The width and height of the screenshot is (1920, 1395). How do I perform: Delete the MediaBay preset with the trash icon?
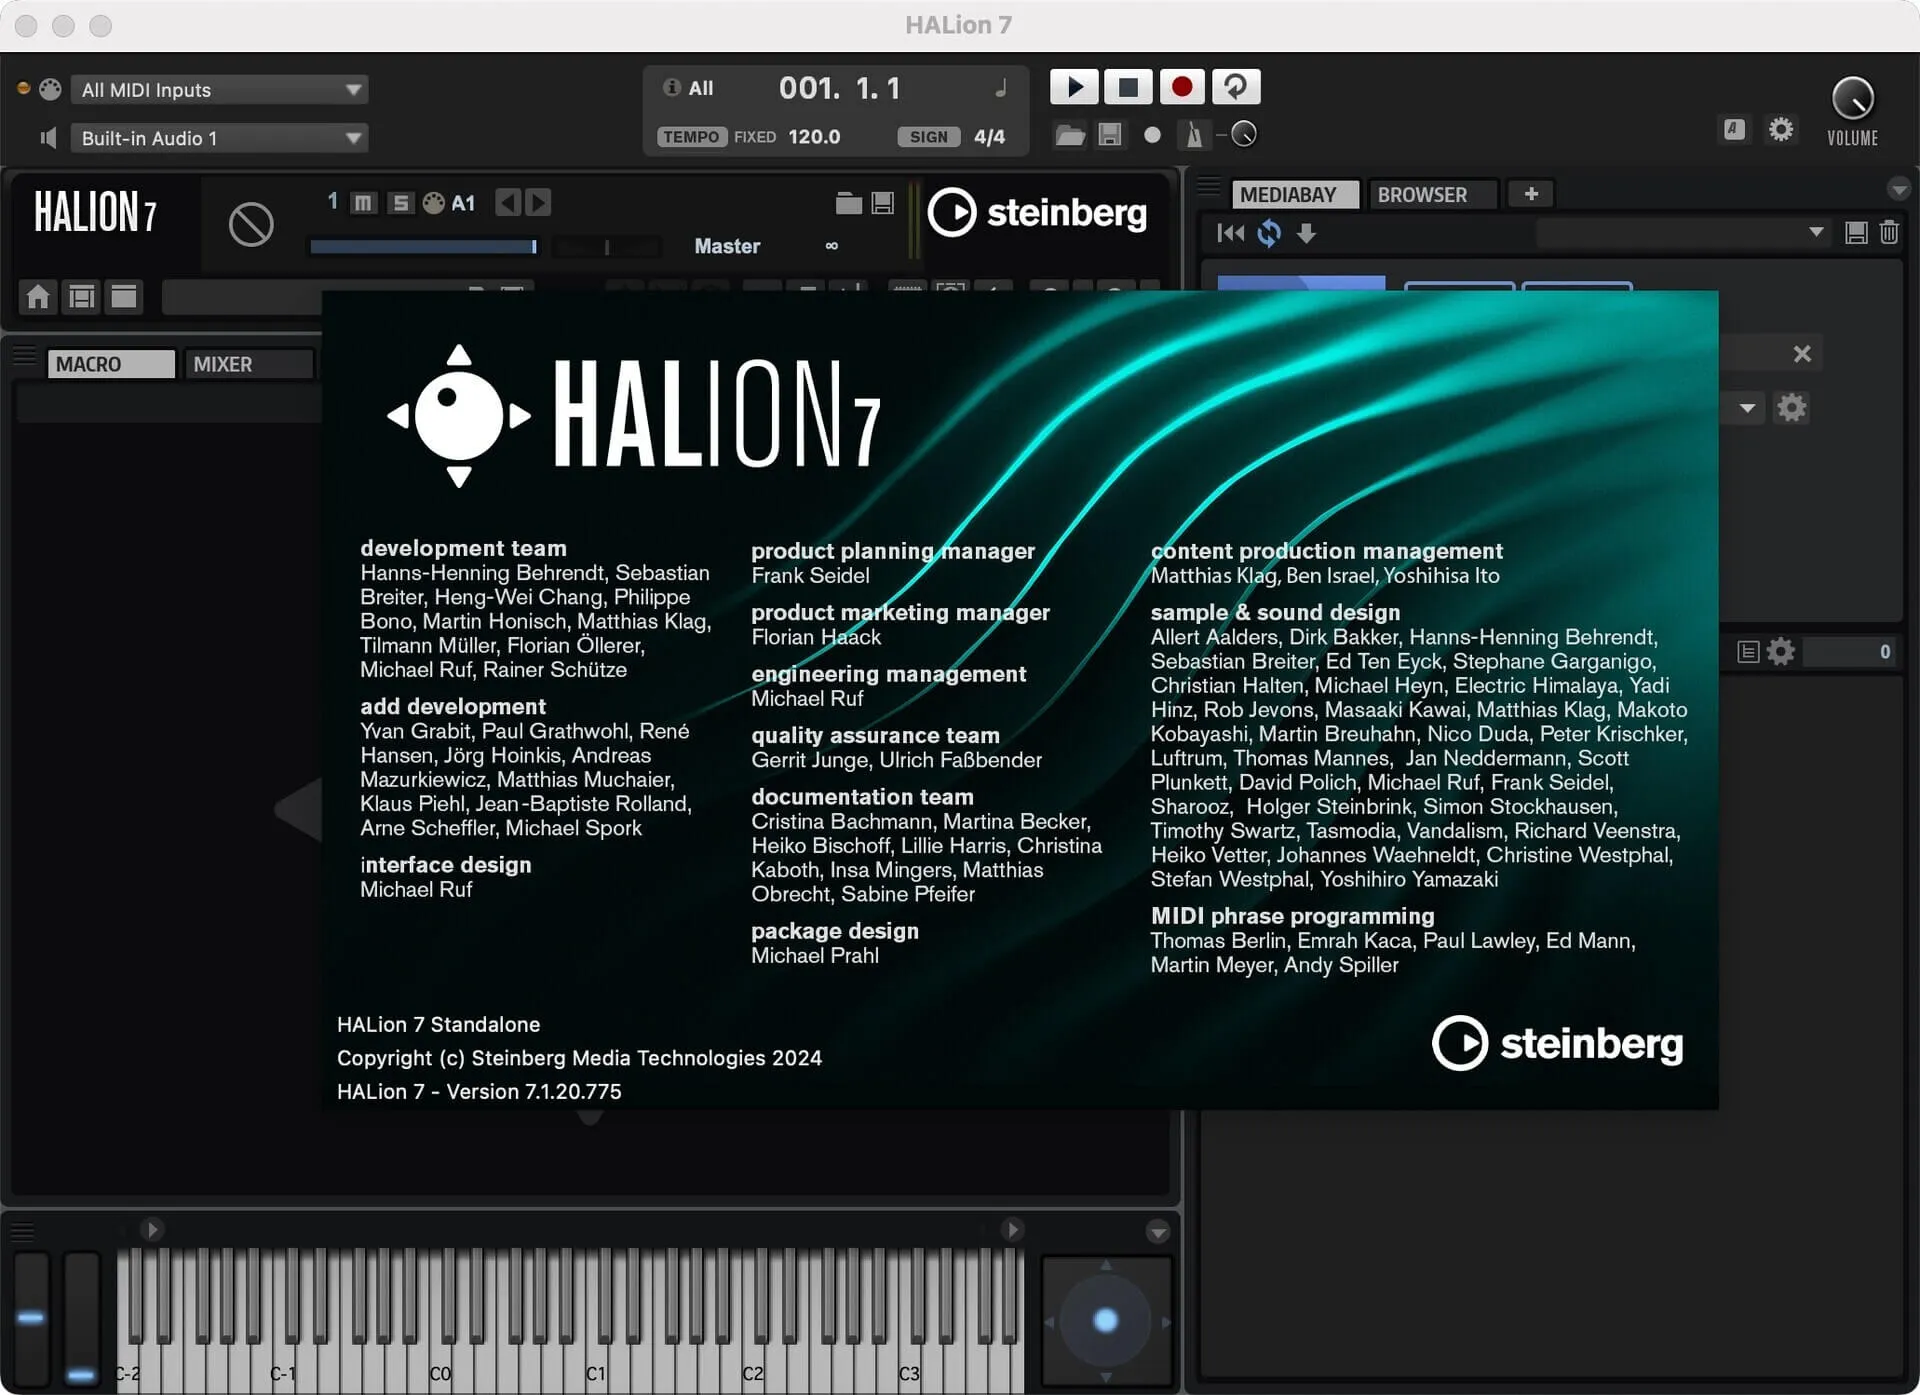tap(1889, 233)
